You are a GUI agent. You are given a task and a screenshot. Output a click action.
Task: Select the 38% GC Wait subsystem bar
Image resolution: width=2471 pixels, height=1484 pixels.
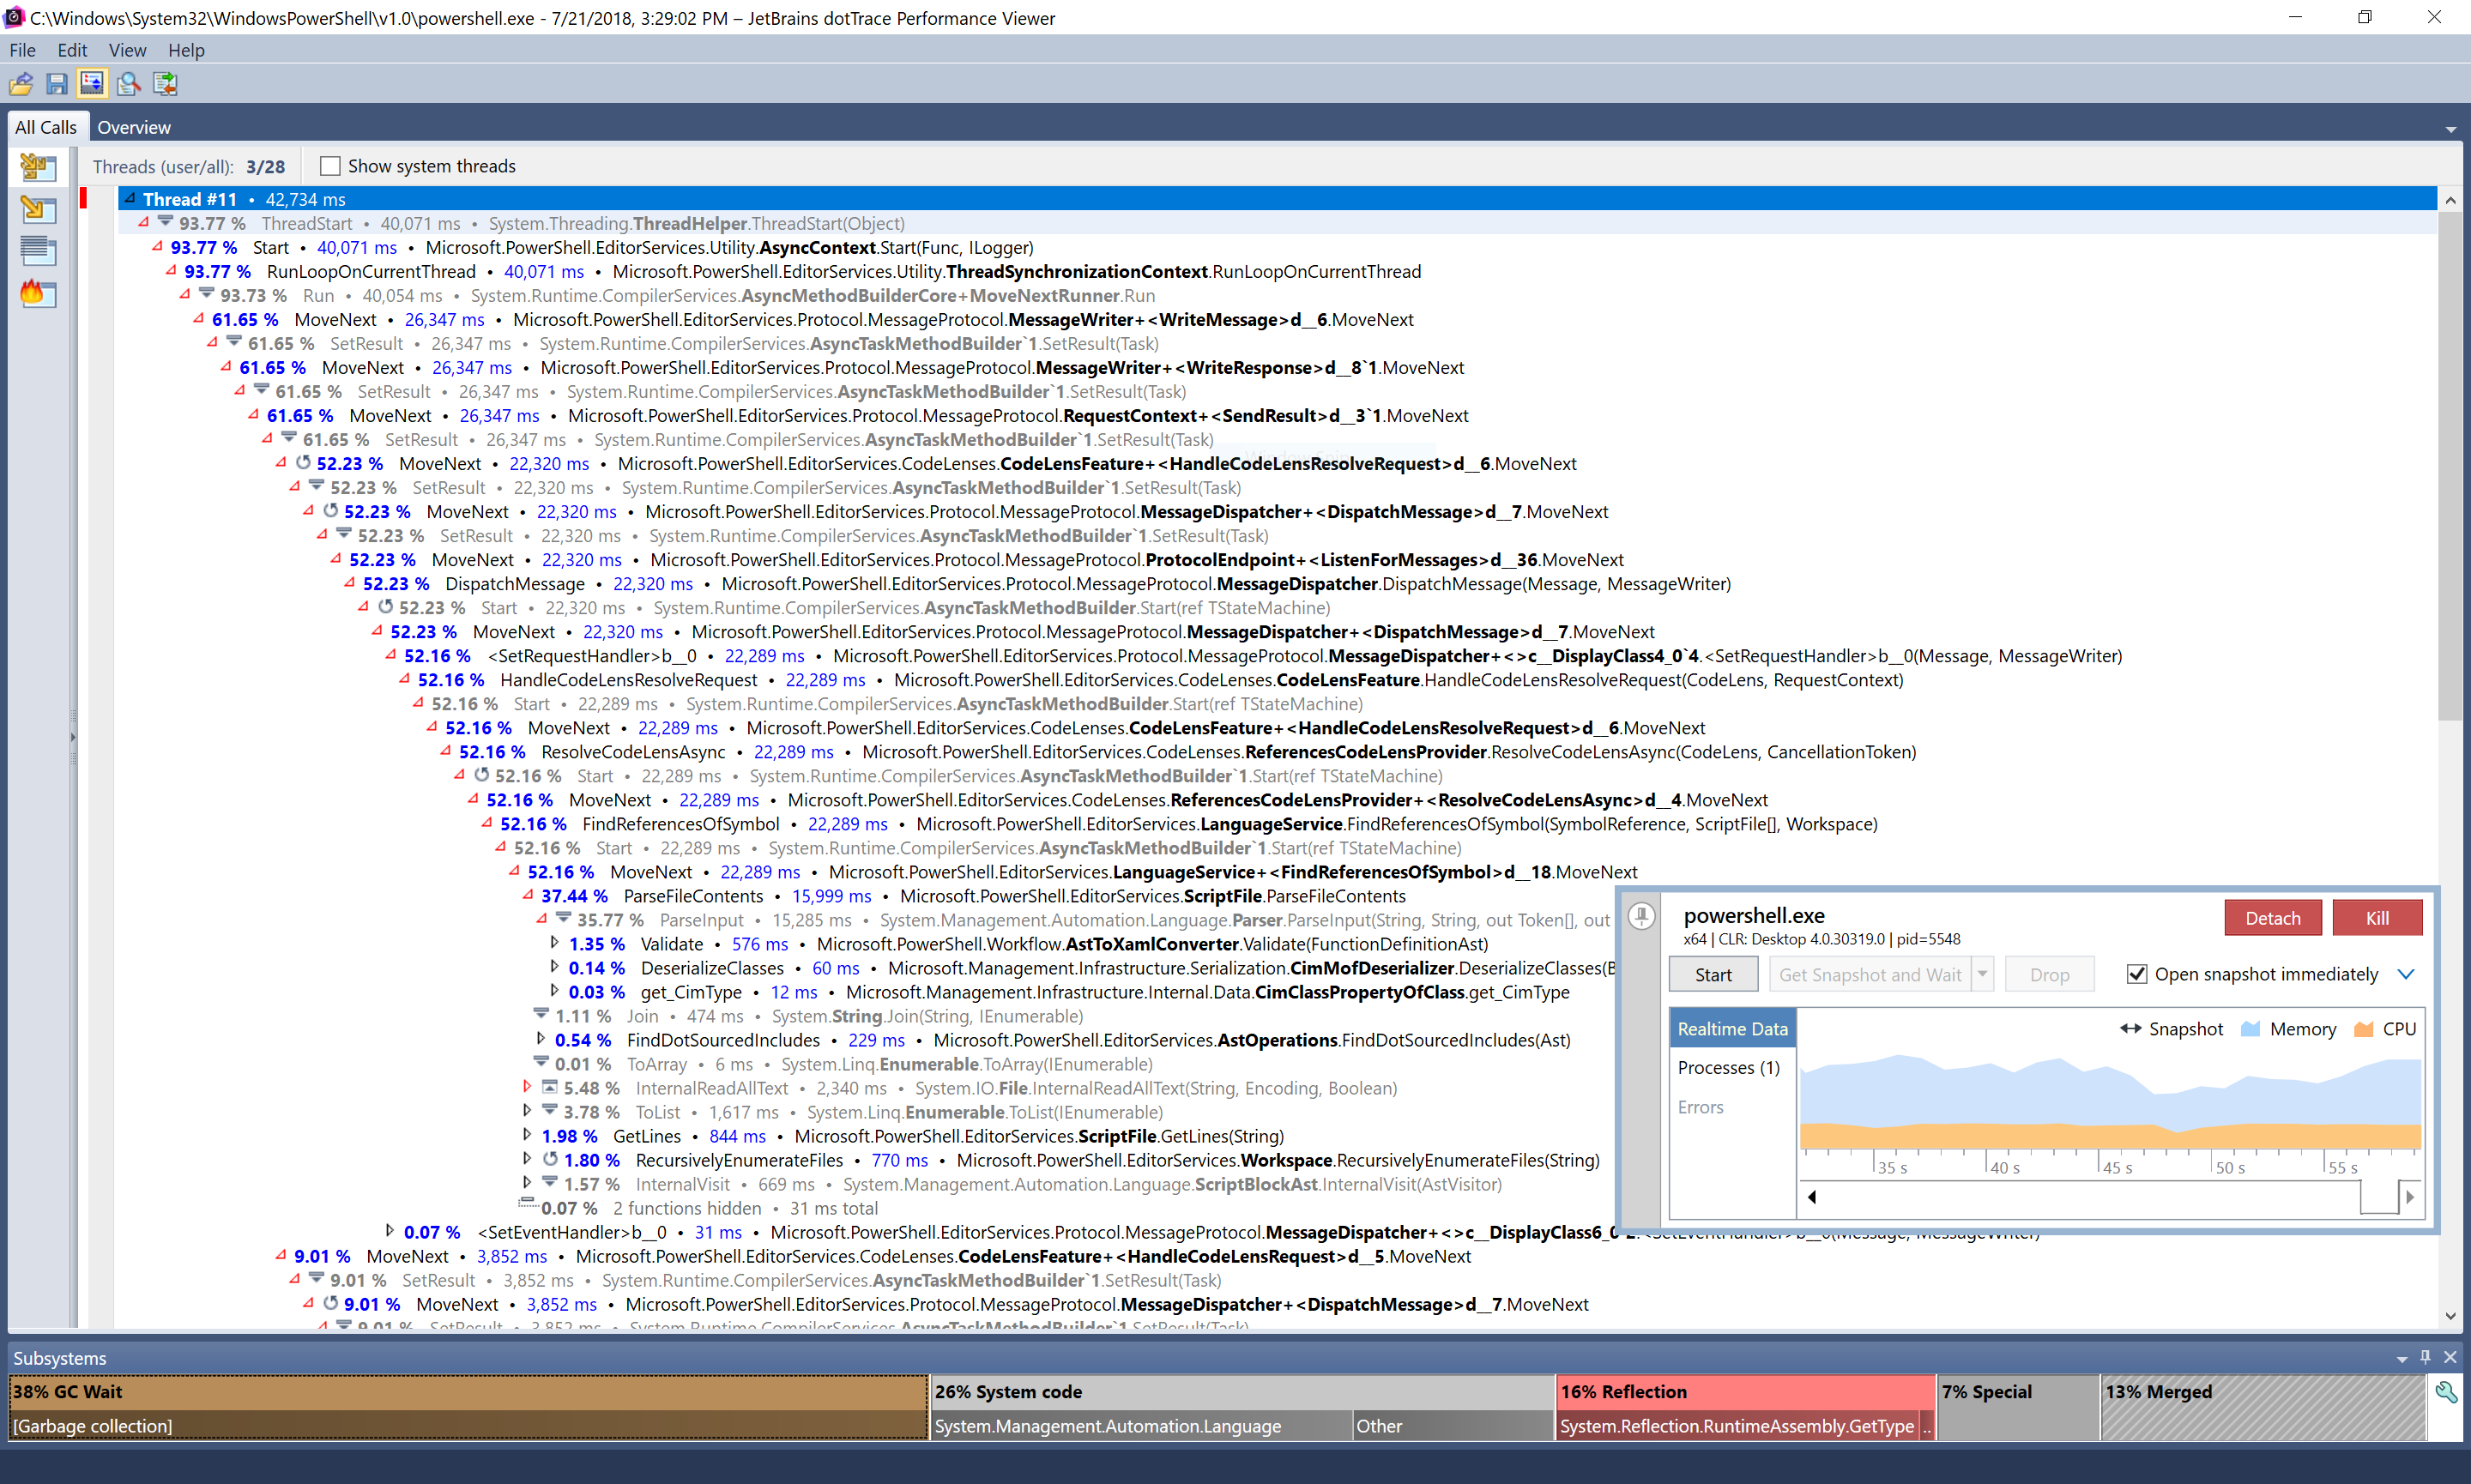coord(468,1407)
